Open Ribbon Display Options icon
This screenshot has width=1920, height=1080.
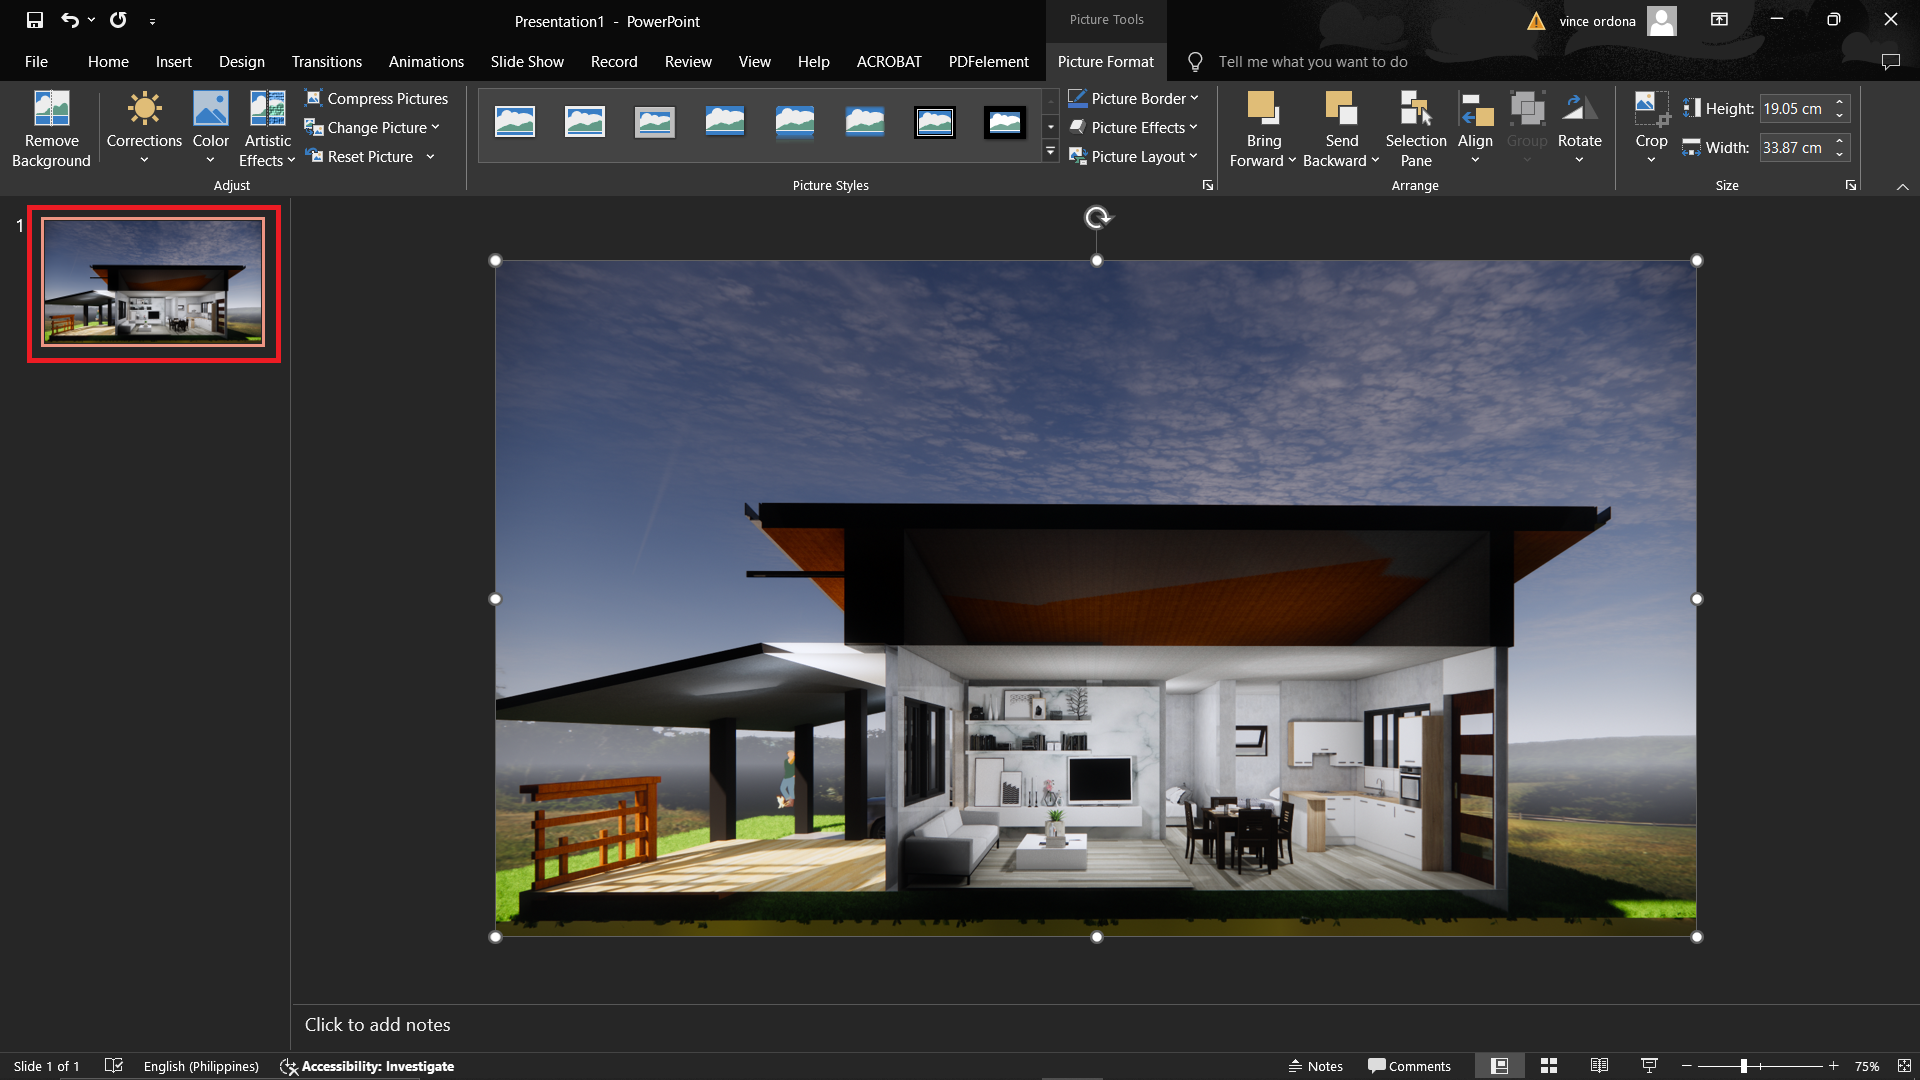coord(1719,20)
